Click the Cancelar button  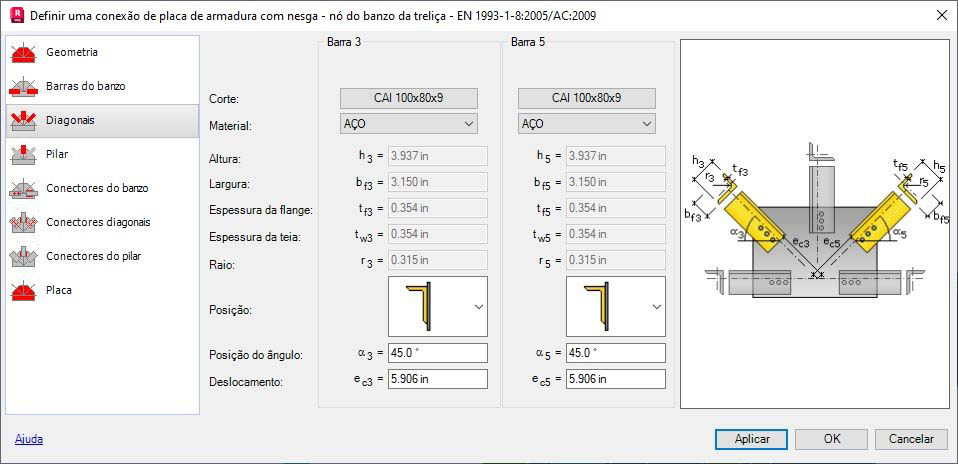pos(911,439)
